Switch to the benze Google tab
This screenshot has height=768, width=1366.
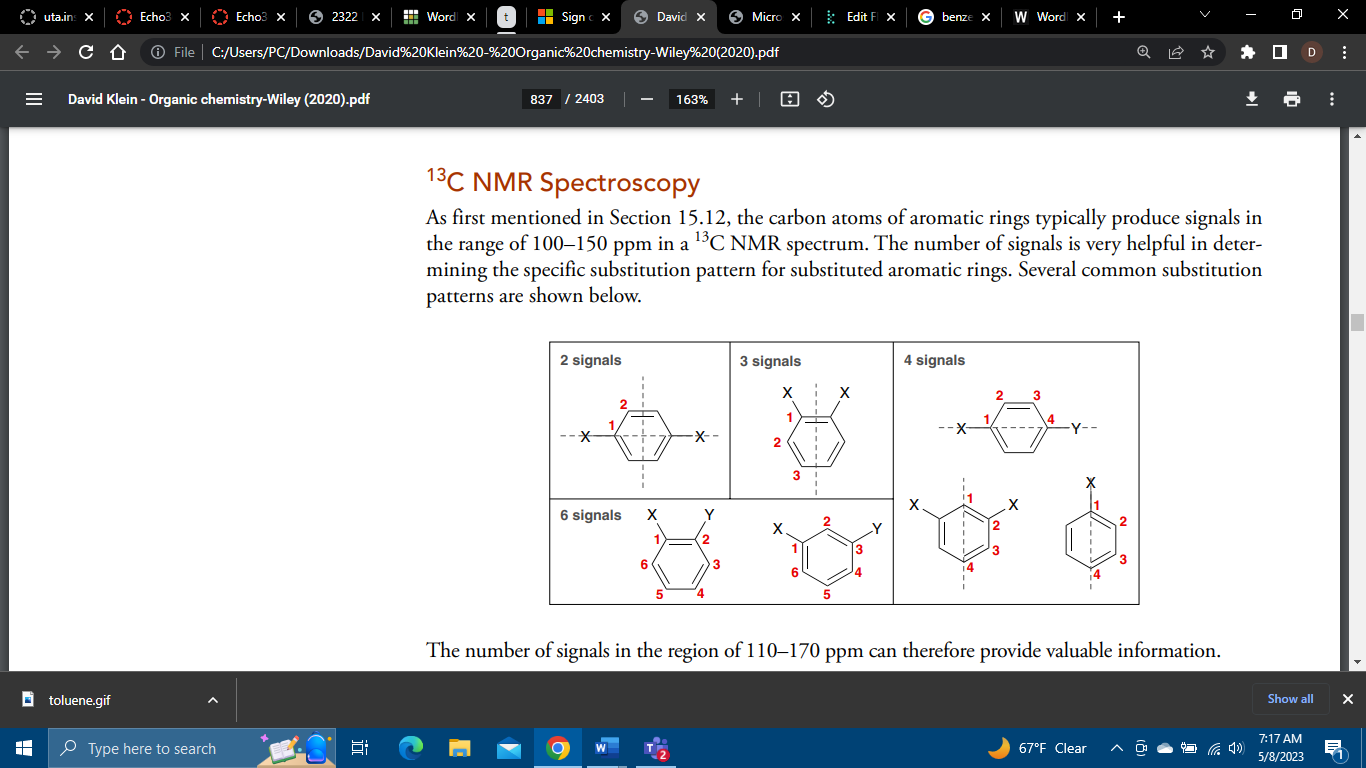point(952,17)
